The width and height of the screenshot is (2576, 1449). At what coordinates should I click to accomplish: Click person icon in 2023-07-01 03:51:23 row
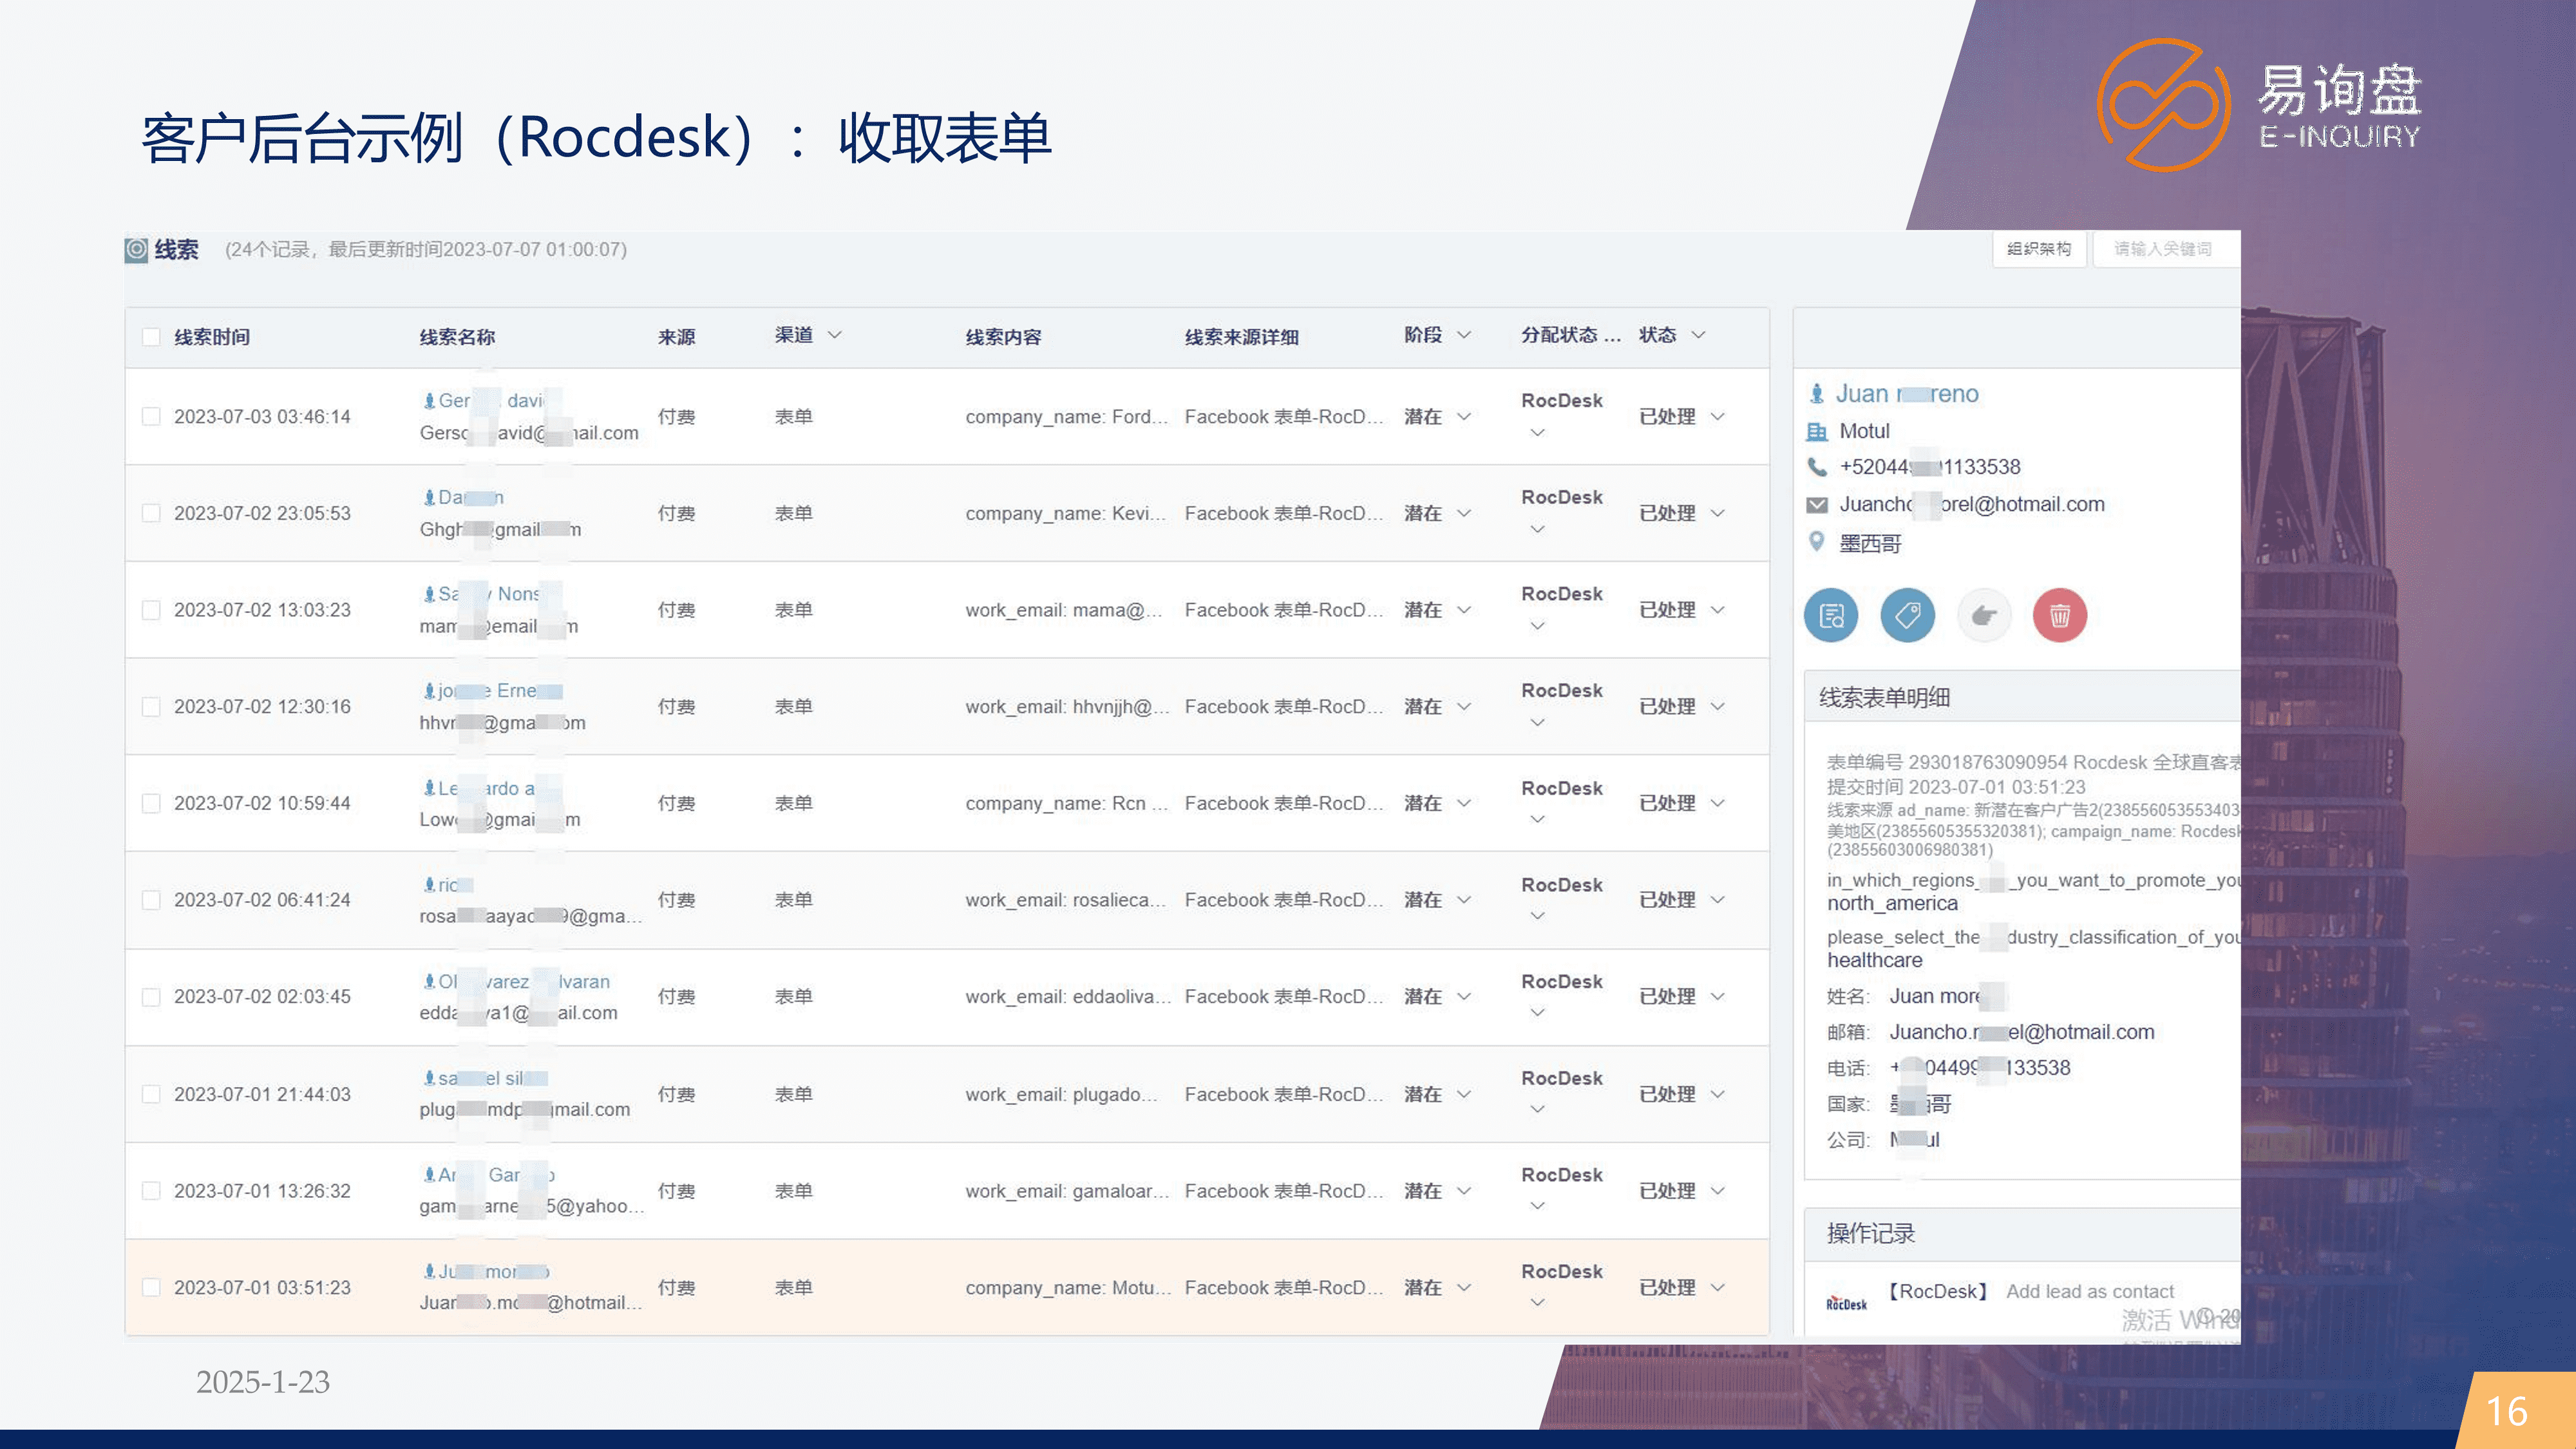[429, 1271]
